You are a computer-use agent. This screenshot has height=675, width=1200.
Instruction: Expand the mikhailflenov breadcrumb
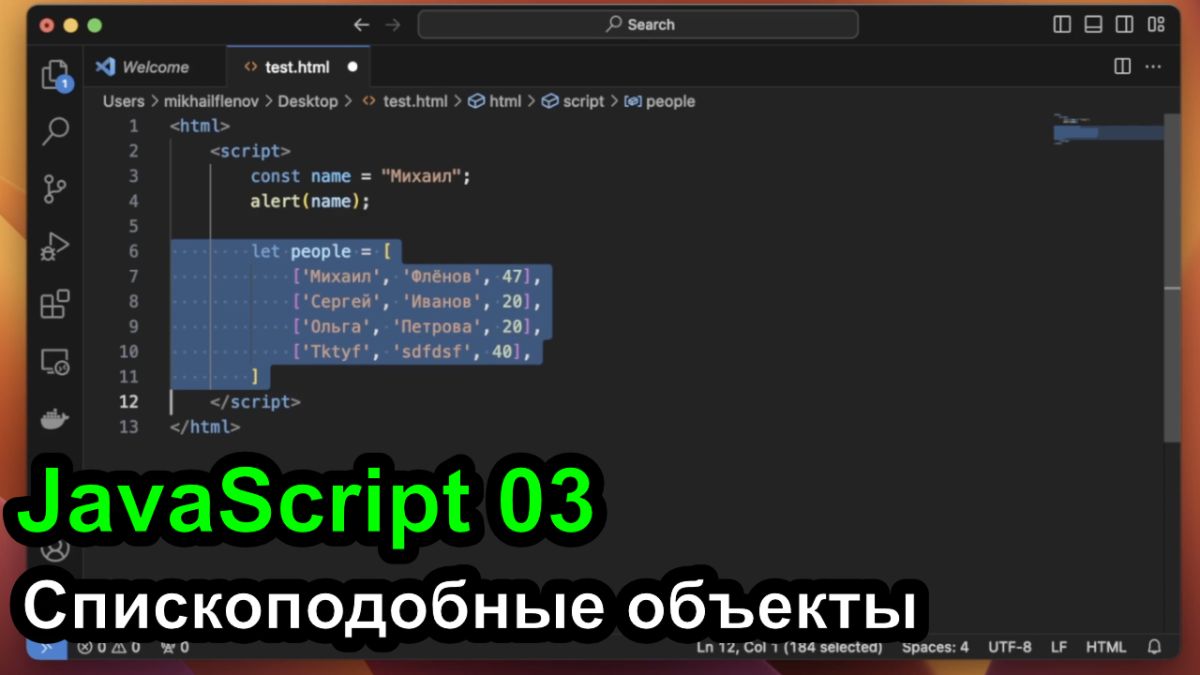click(211, 101)
